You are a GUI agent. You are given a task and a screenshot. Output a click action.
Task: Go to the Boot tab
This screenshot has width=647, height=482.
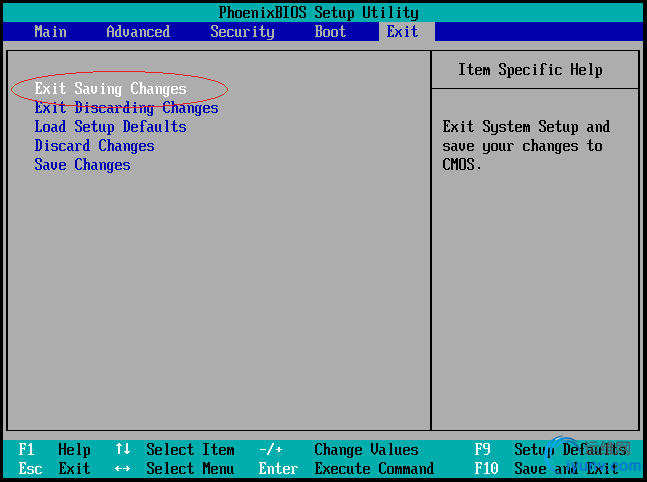tap(330, 32)
